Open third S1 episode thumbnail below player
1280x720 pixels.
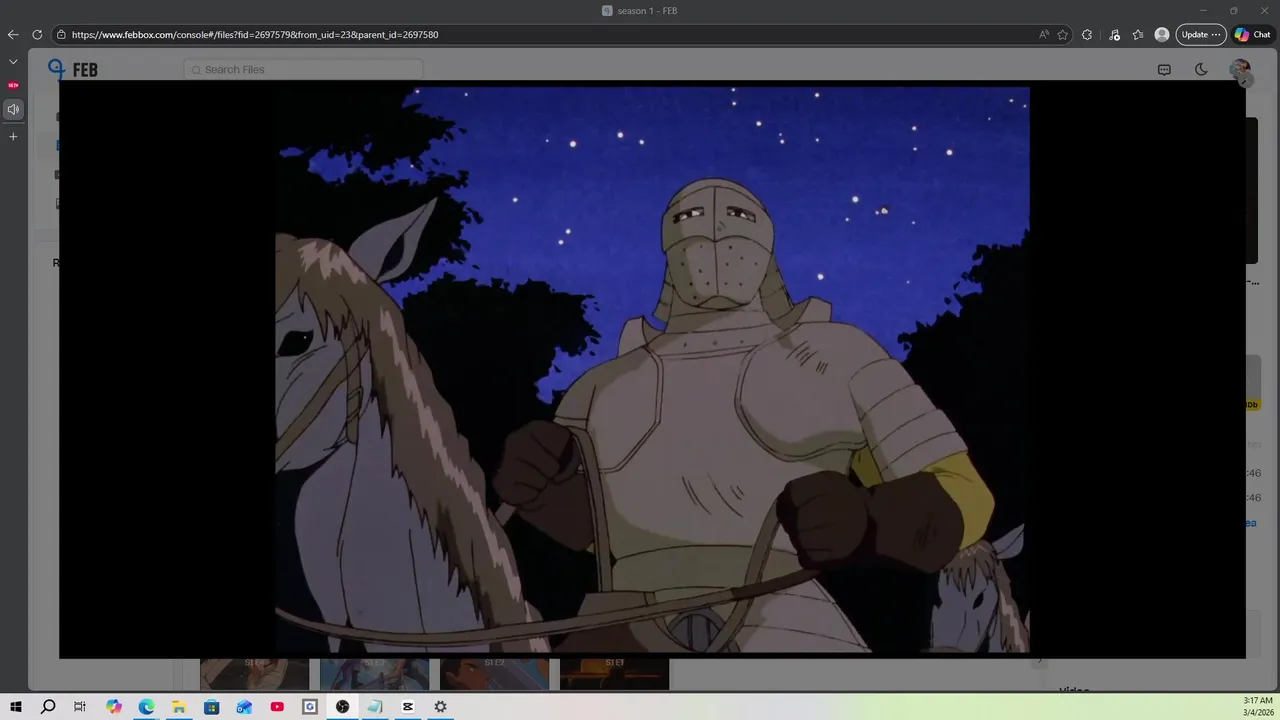click(494, 674)
